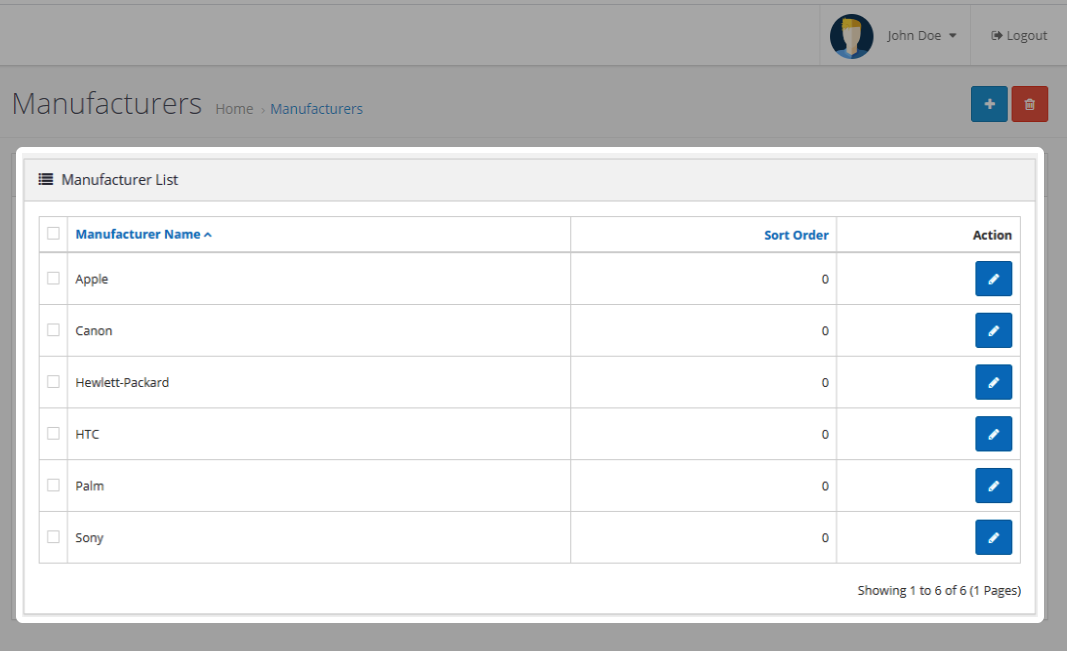Screen dimensions: 1067x651
Task: Click John Doe's profile avatar image
Action: pos(852,36)
